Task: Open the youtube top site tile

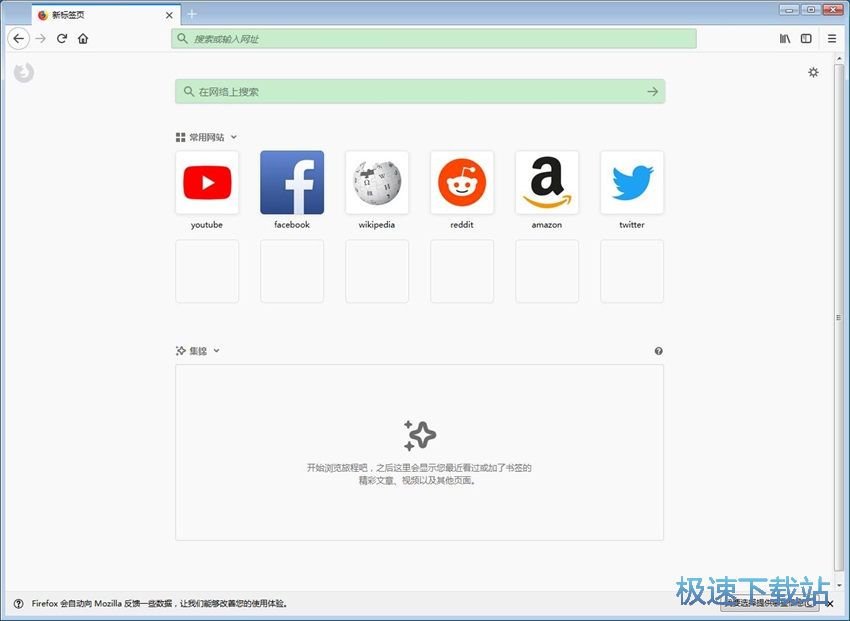Action: pyautogui.click(x=207, y=183)
